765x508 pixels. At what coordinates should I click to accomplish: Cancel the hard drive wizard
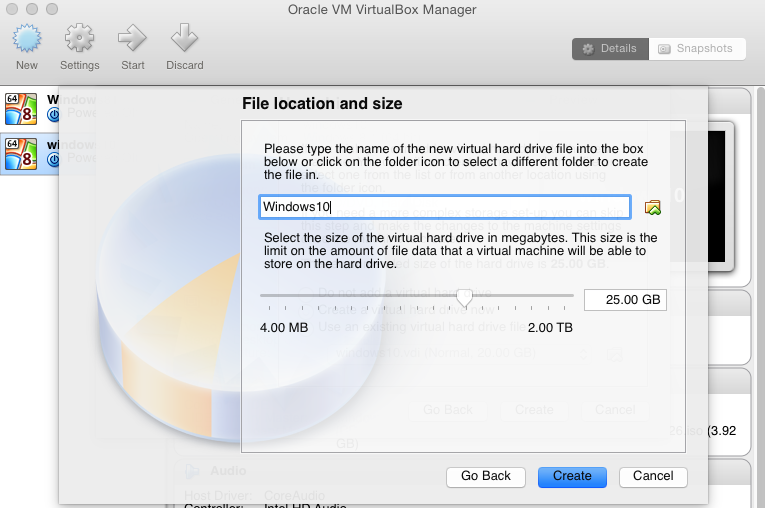652,476
